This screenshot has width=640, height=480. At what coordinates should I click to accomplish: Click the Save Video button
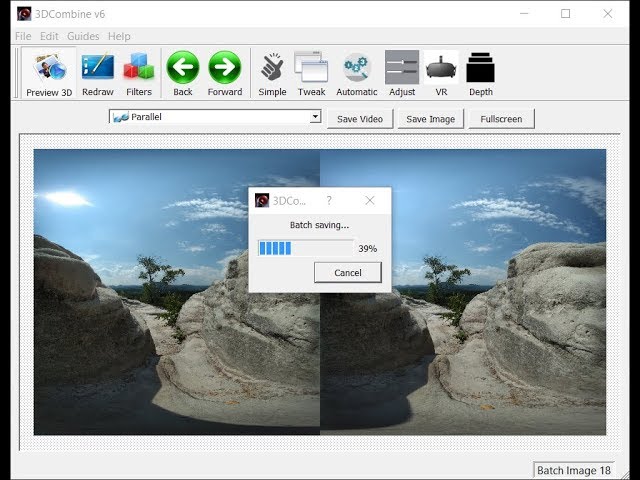360,119
